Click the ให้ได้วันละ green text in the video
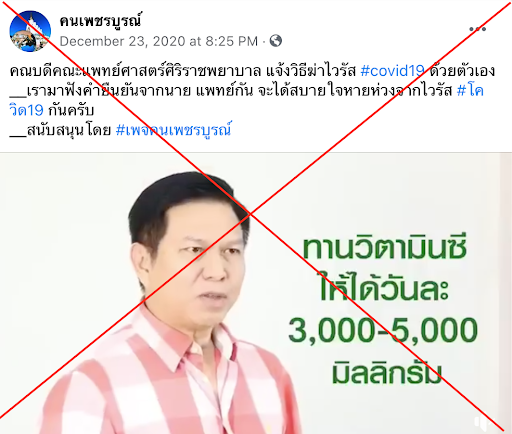The width and height of the screenshot is (512, 434). (384, 287)
